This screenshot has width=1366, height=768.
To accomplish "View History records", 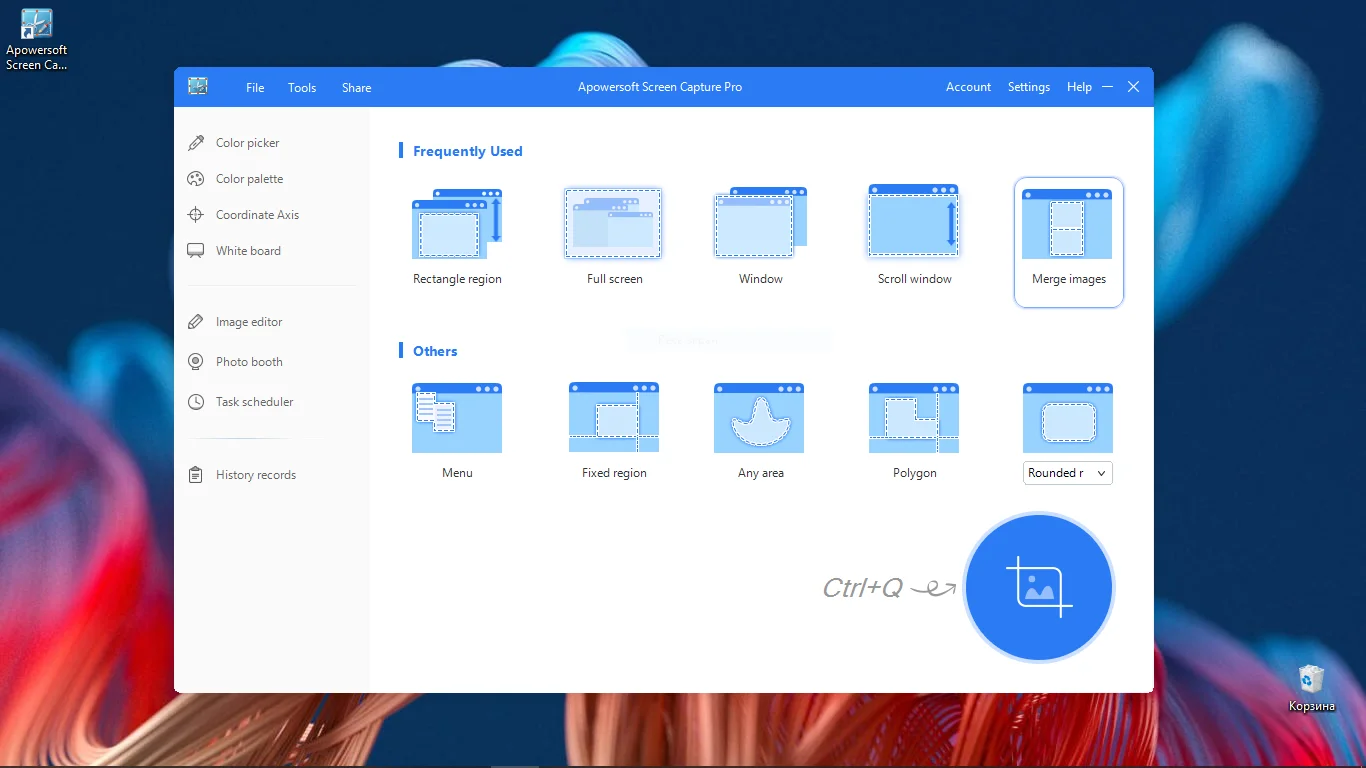I will pyautogui.click(x=242, y=475).
